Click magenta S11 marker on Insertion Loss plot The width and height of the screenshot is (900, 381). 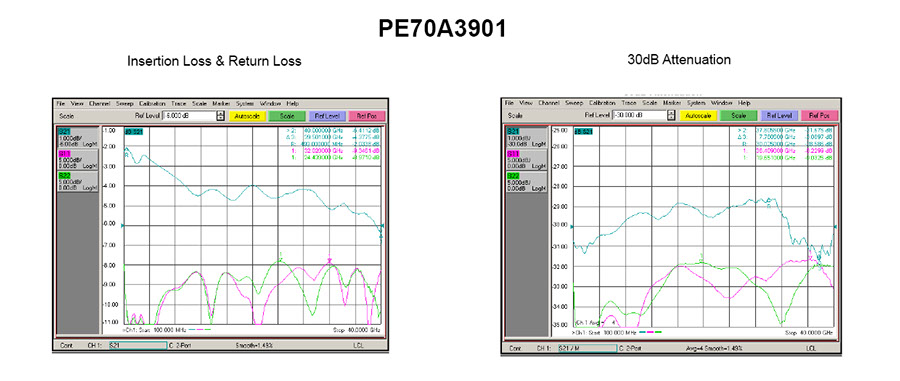pos(329,259)
